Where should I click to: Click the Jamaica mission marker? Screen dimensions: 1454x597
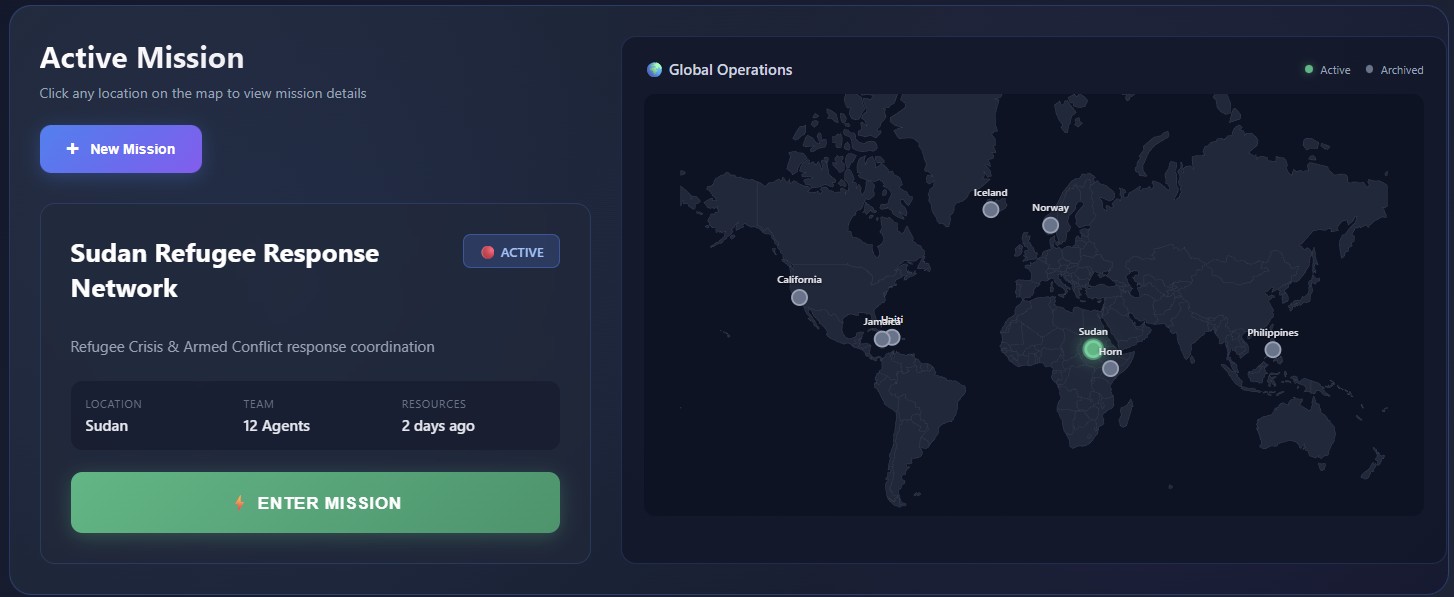pyautogui.click(x=879, y=338)
